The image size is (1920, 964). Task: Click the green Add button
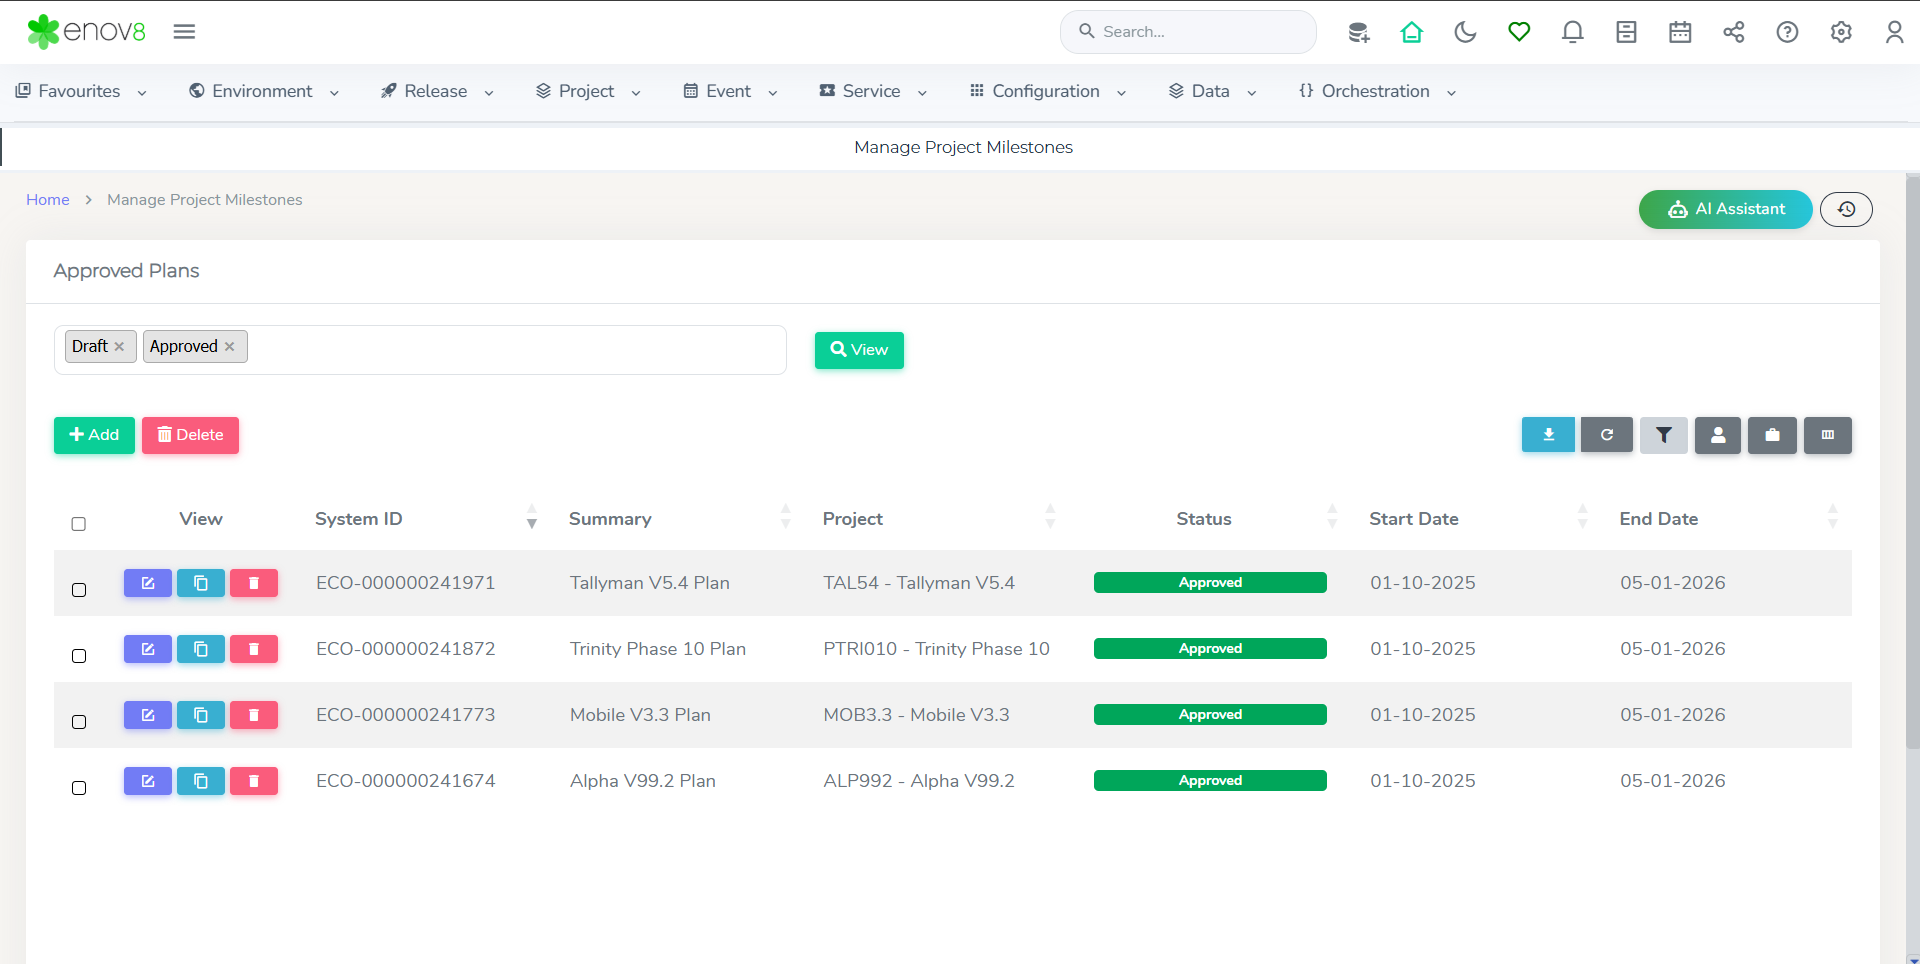tap(94, 435)
